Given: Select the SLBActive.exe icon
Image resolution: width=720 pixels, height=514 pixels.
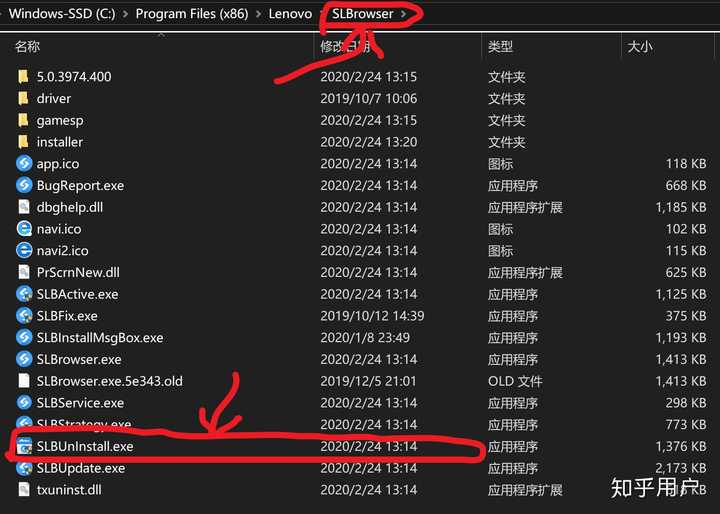Looking at the screenshot, I should 24,294.
